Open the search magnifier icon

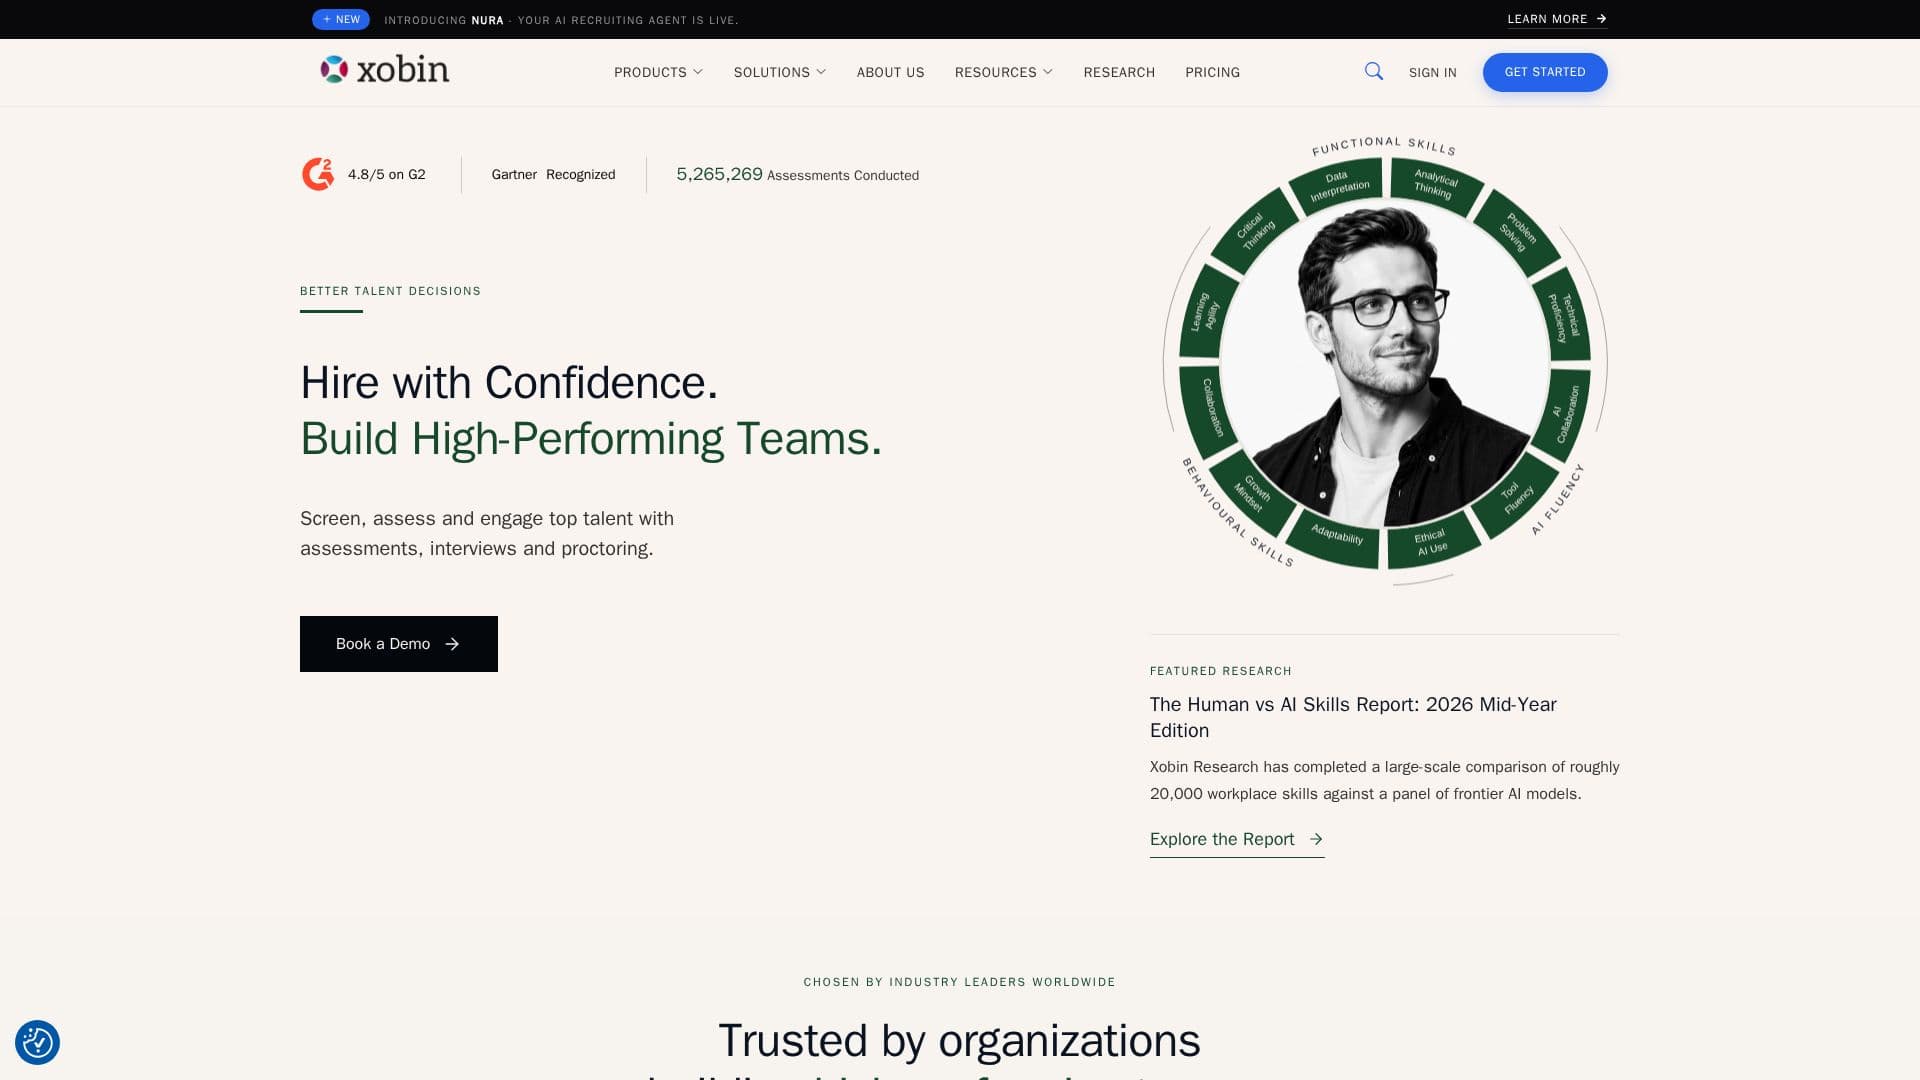[x=1374, y=71]
